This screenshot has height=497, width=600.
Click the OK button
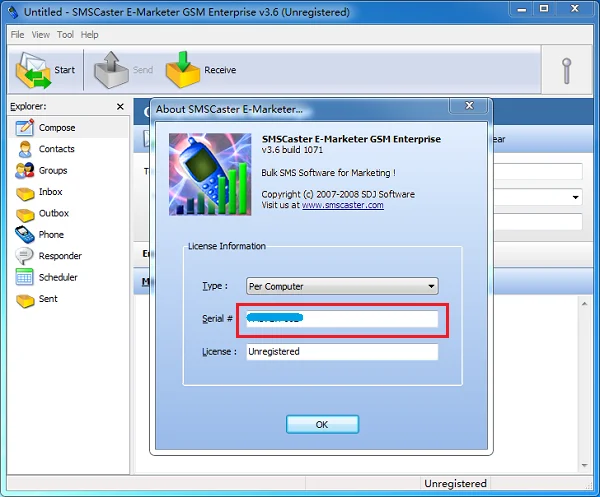(x=322, y=424)
